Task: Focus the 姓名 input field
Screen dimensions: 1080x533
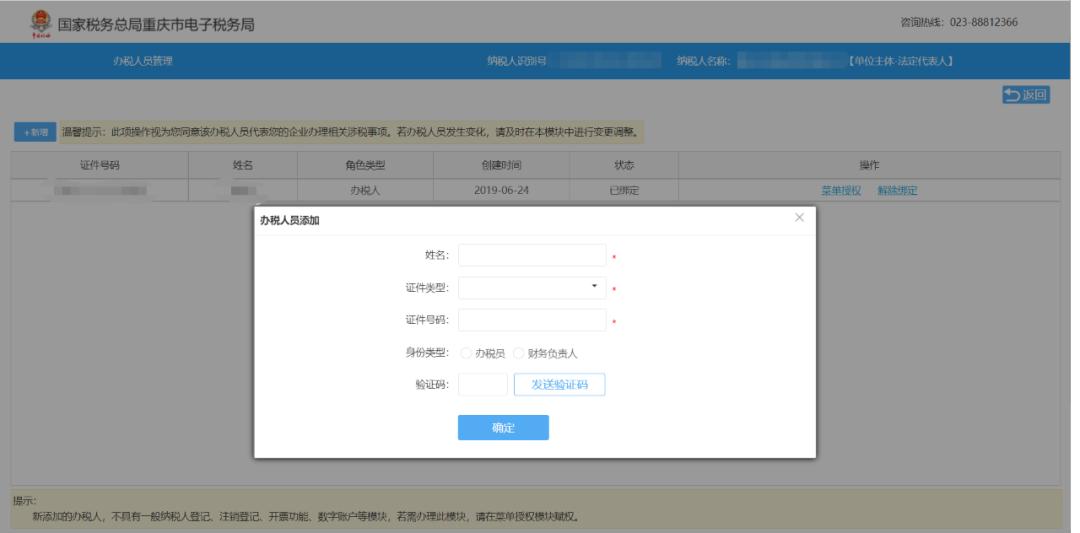Action: pyautogui.click(x=532, y=255)
